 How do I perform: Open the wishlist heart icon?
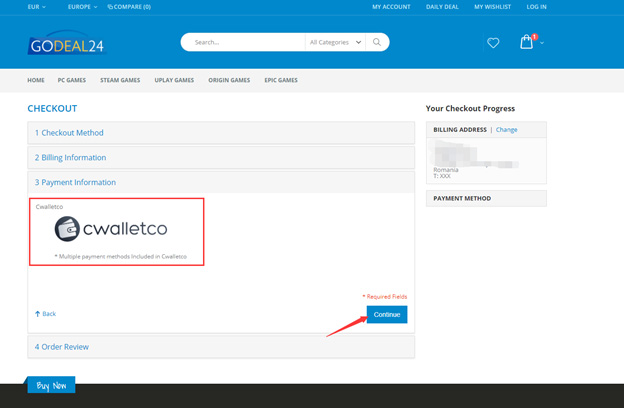[493, 43]
